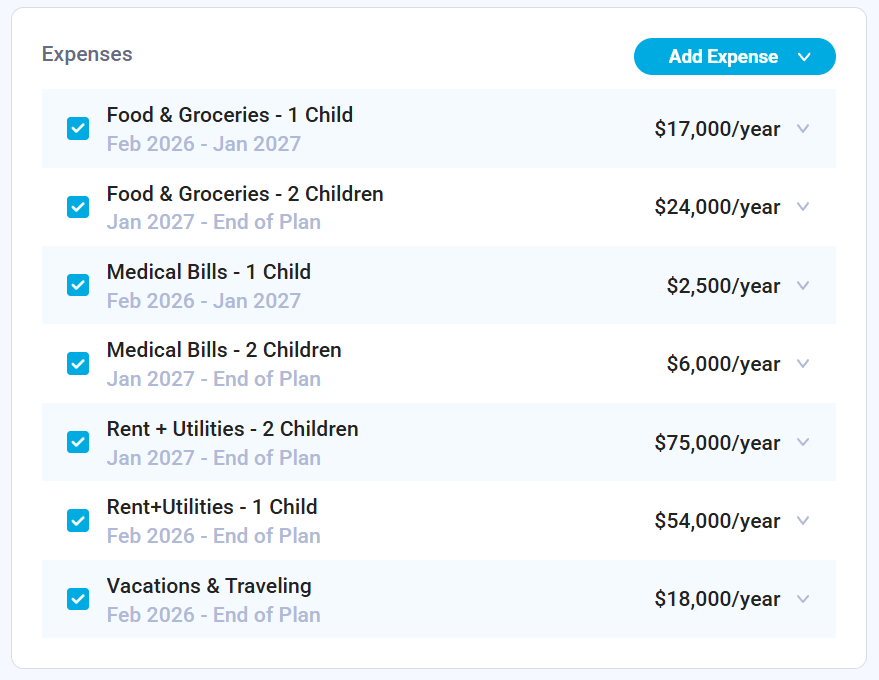The height and width of the screenshot is (680, 879).
Task: Disable Medical Bills - 2 Children expense
Action: tap(78, 364)
